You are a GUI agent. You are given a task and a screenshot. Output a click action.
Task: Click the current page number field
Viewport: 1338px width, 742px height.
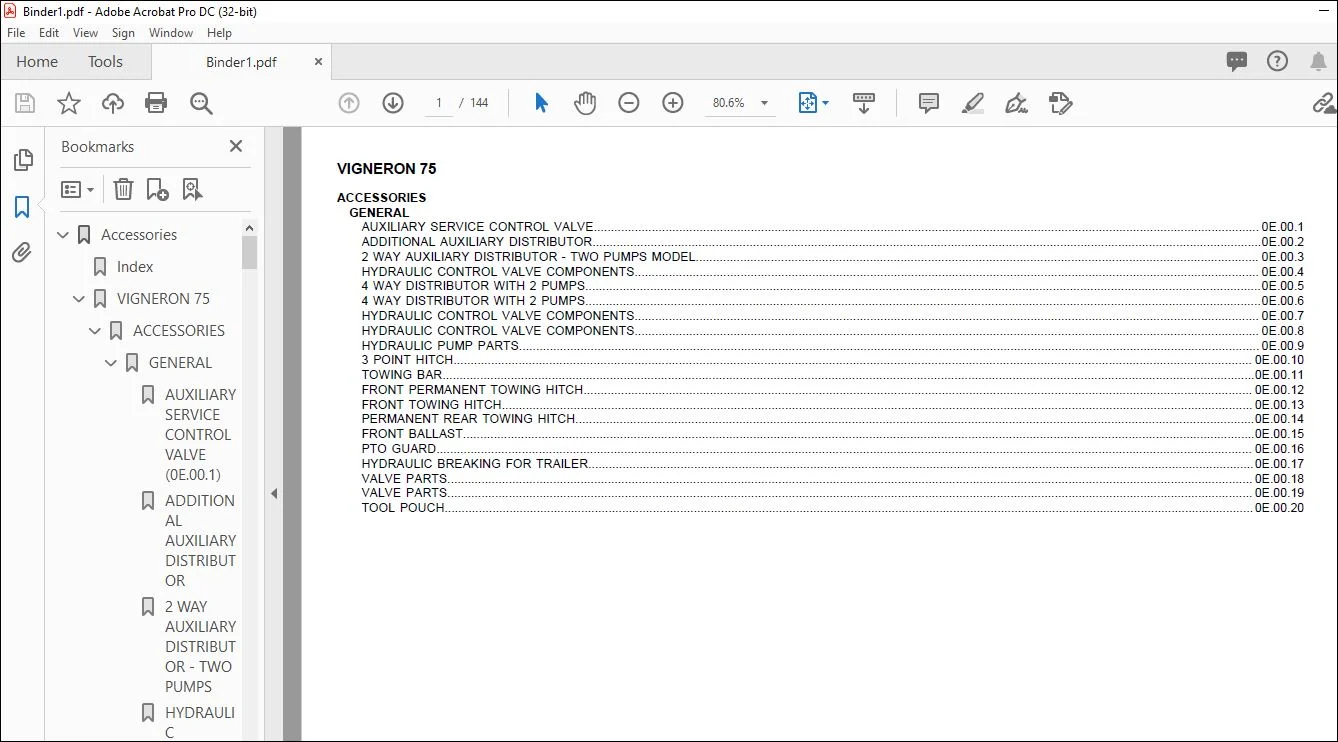click(x=438, y=103)
